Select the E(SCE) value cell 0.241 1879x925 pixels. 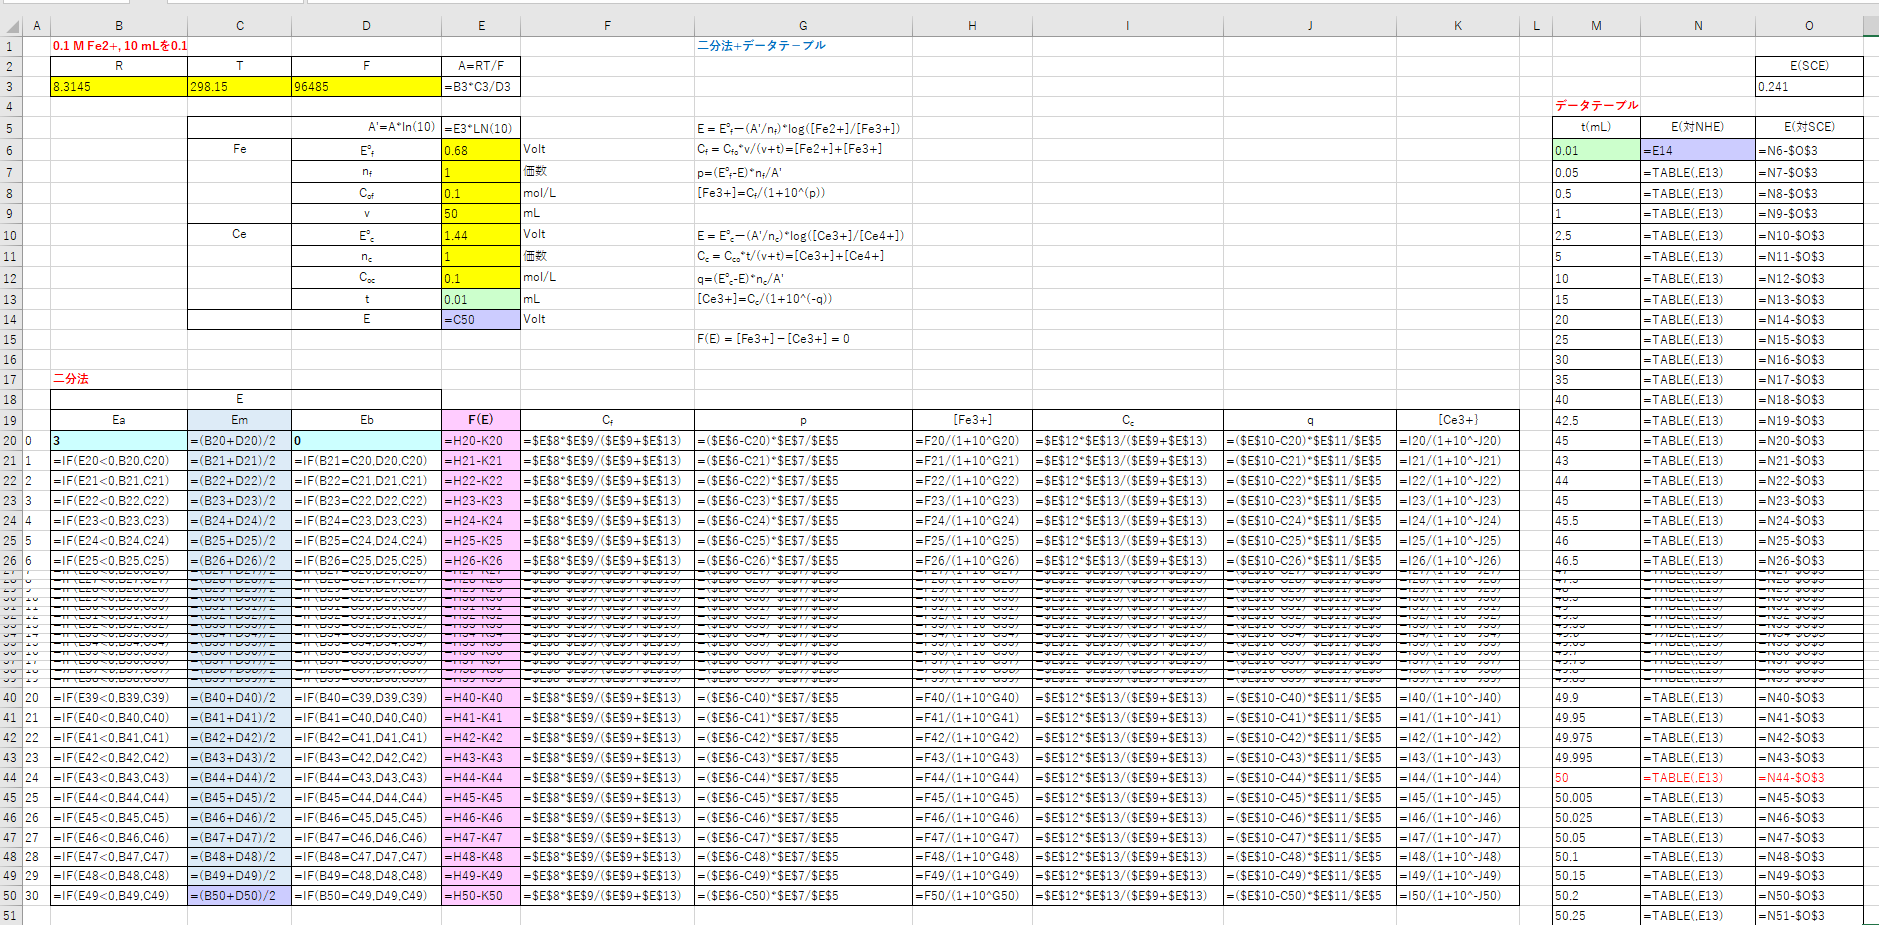coord(1809,87)
